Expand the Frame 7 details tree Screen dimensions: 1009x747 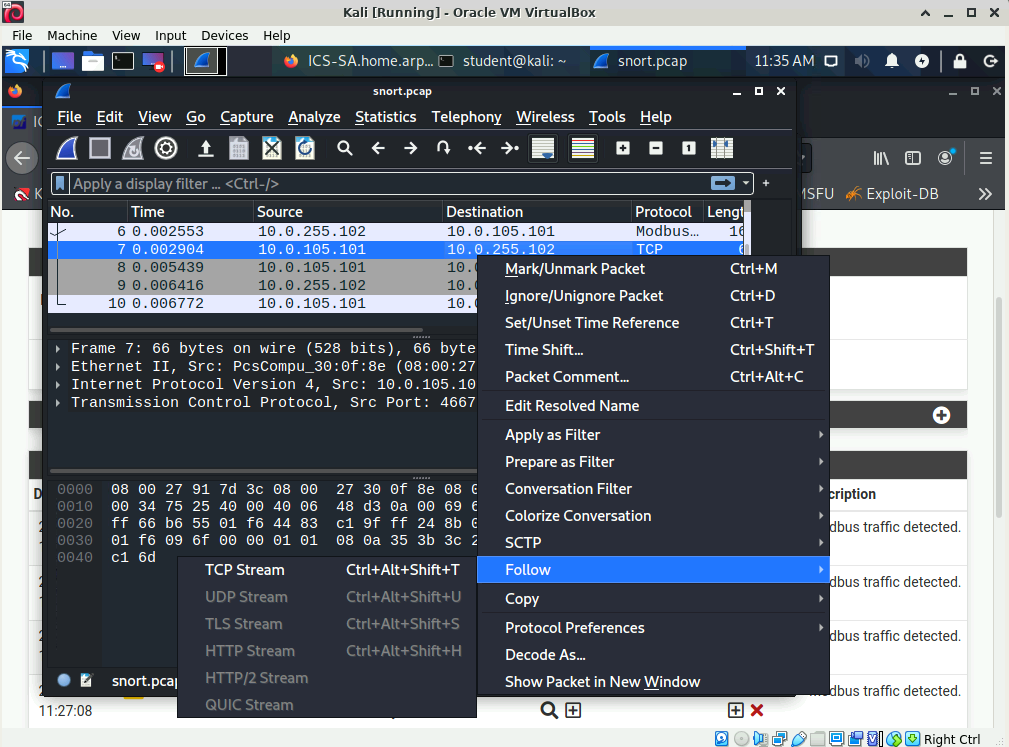tap(58, 349)
